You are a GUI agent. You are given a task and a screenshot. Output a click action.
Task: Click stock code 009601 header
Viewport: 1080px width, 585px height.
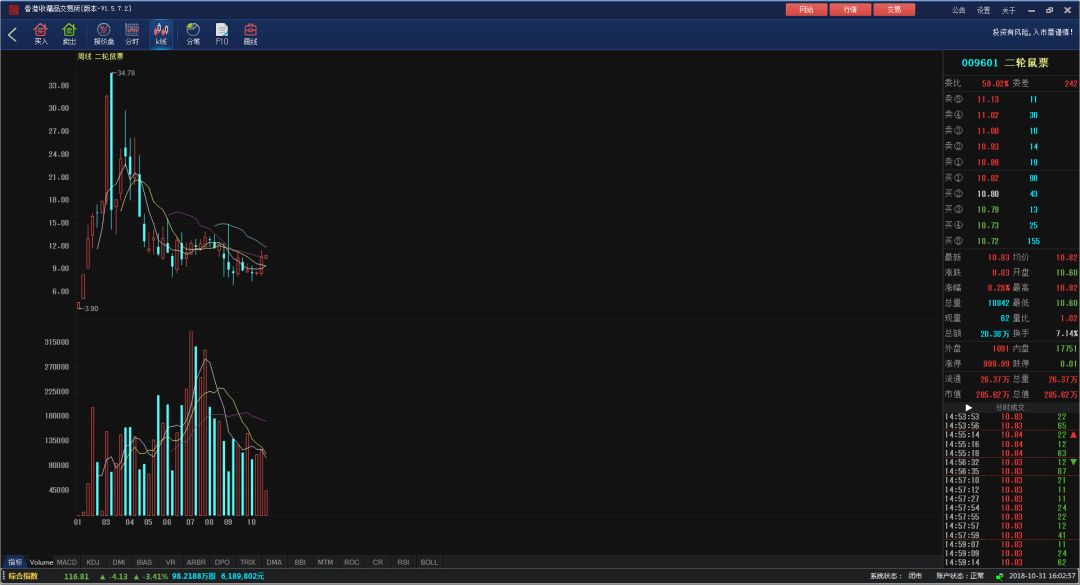coord(979,63)
